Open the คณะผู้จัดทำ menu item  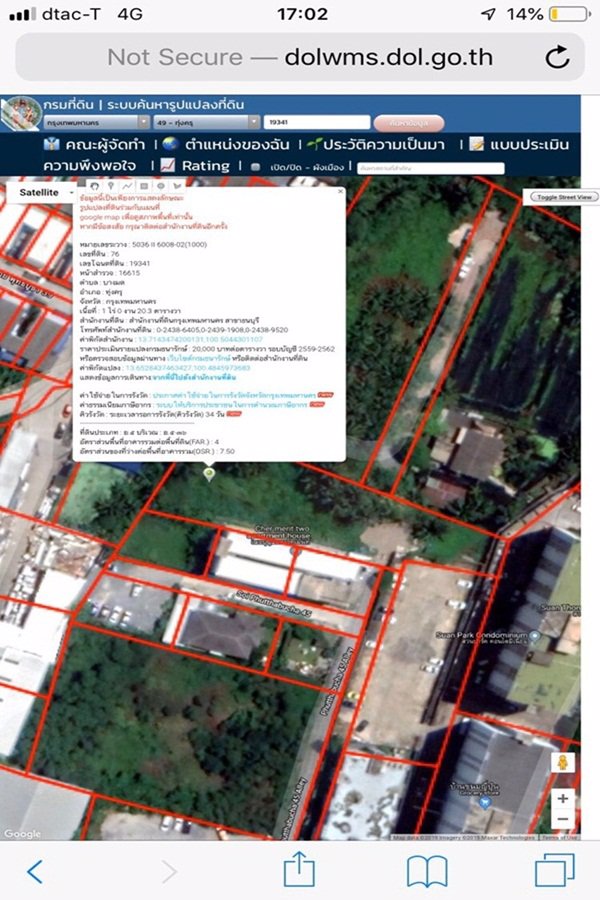pyautogui.click(x=95, y=144)
